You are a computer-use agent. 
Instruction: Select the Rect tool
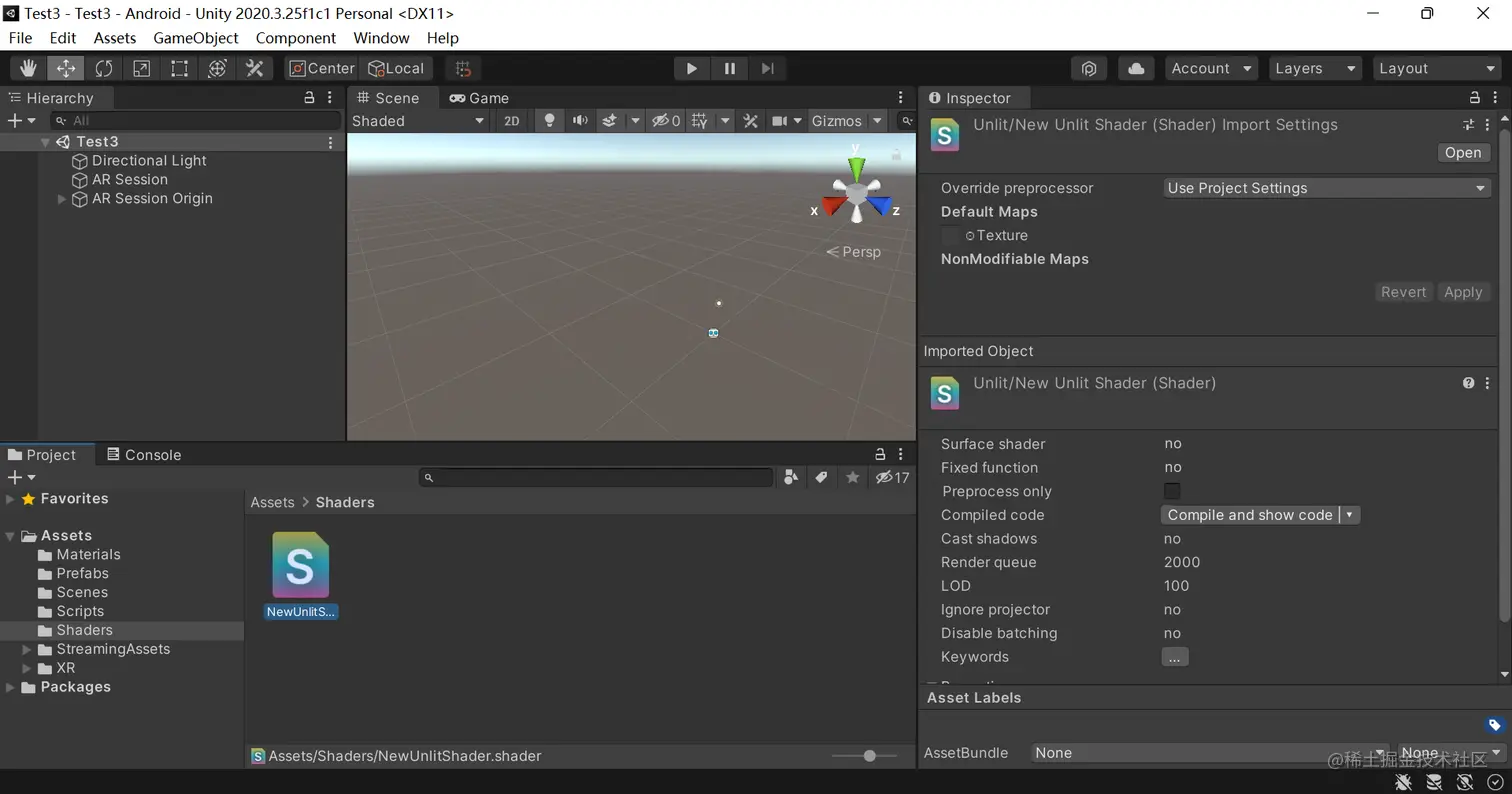click(179, 68)
